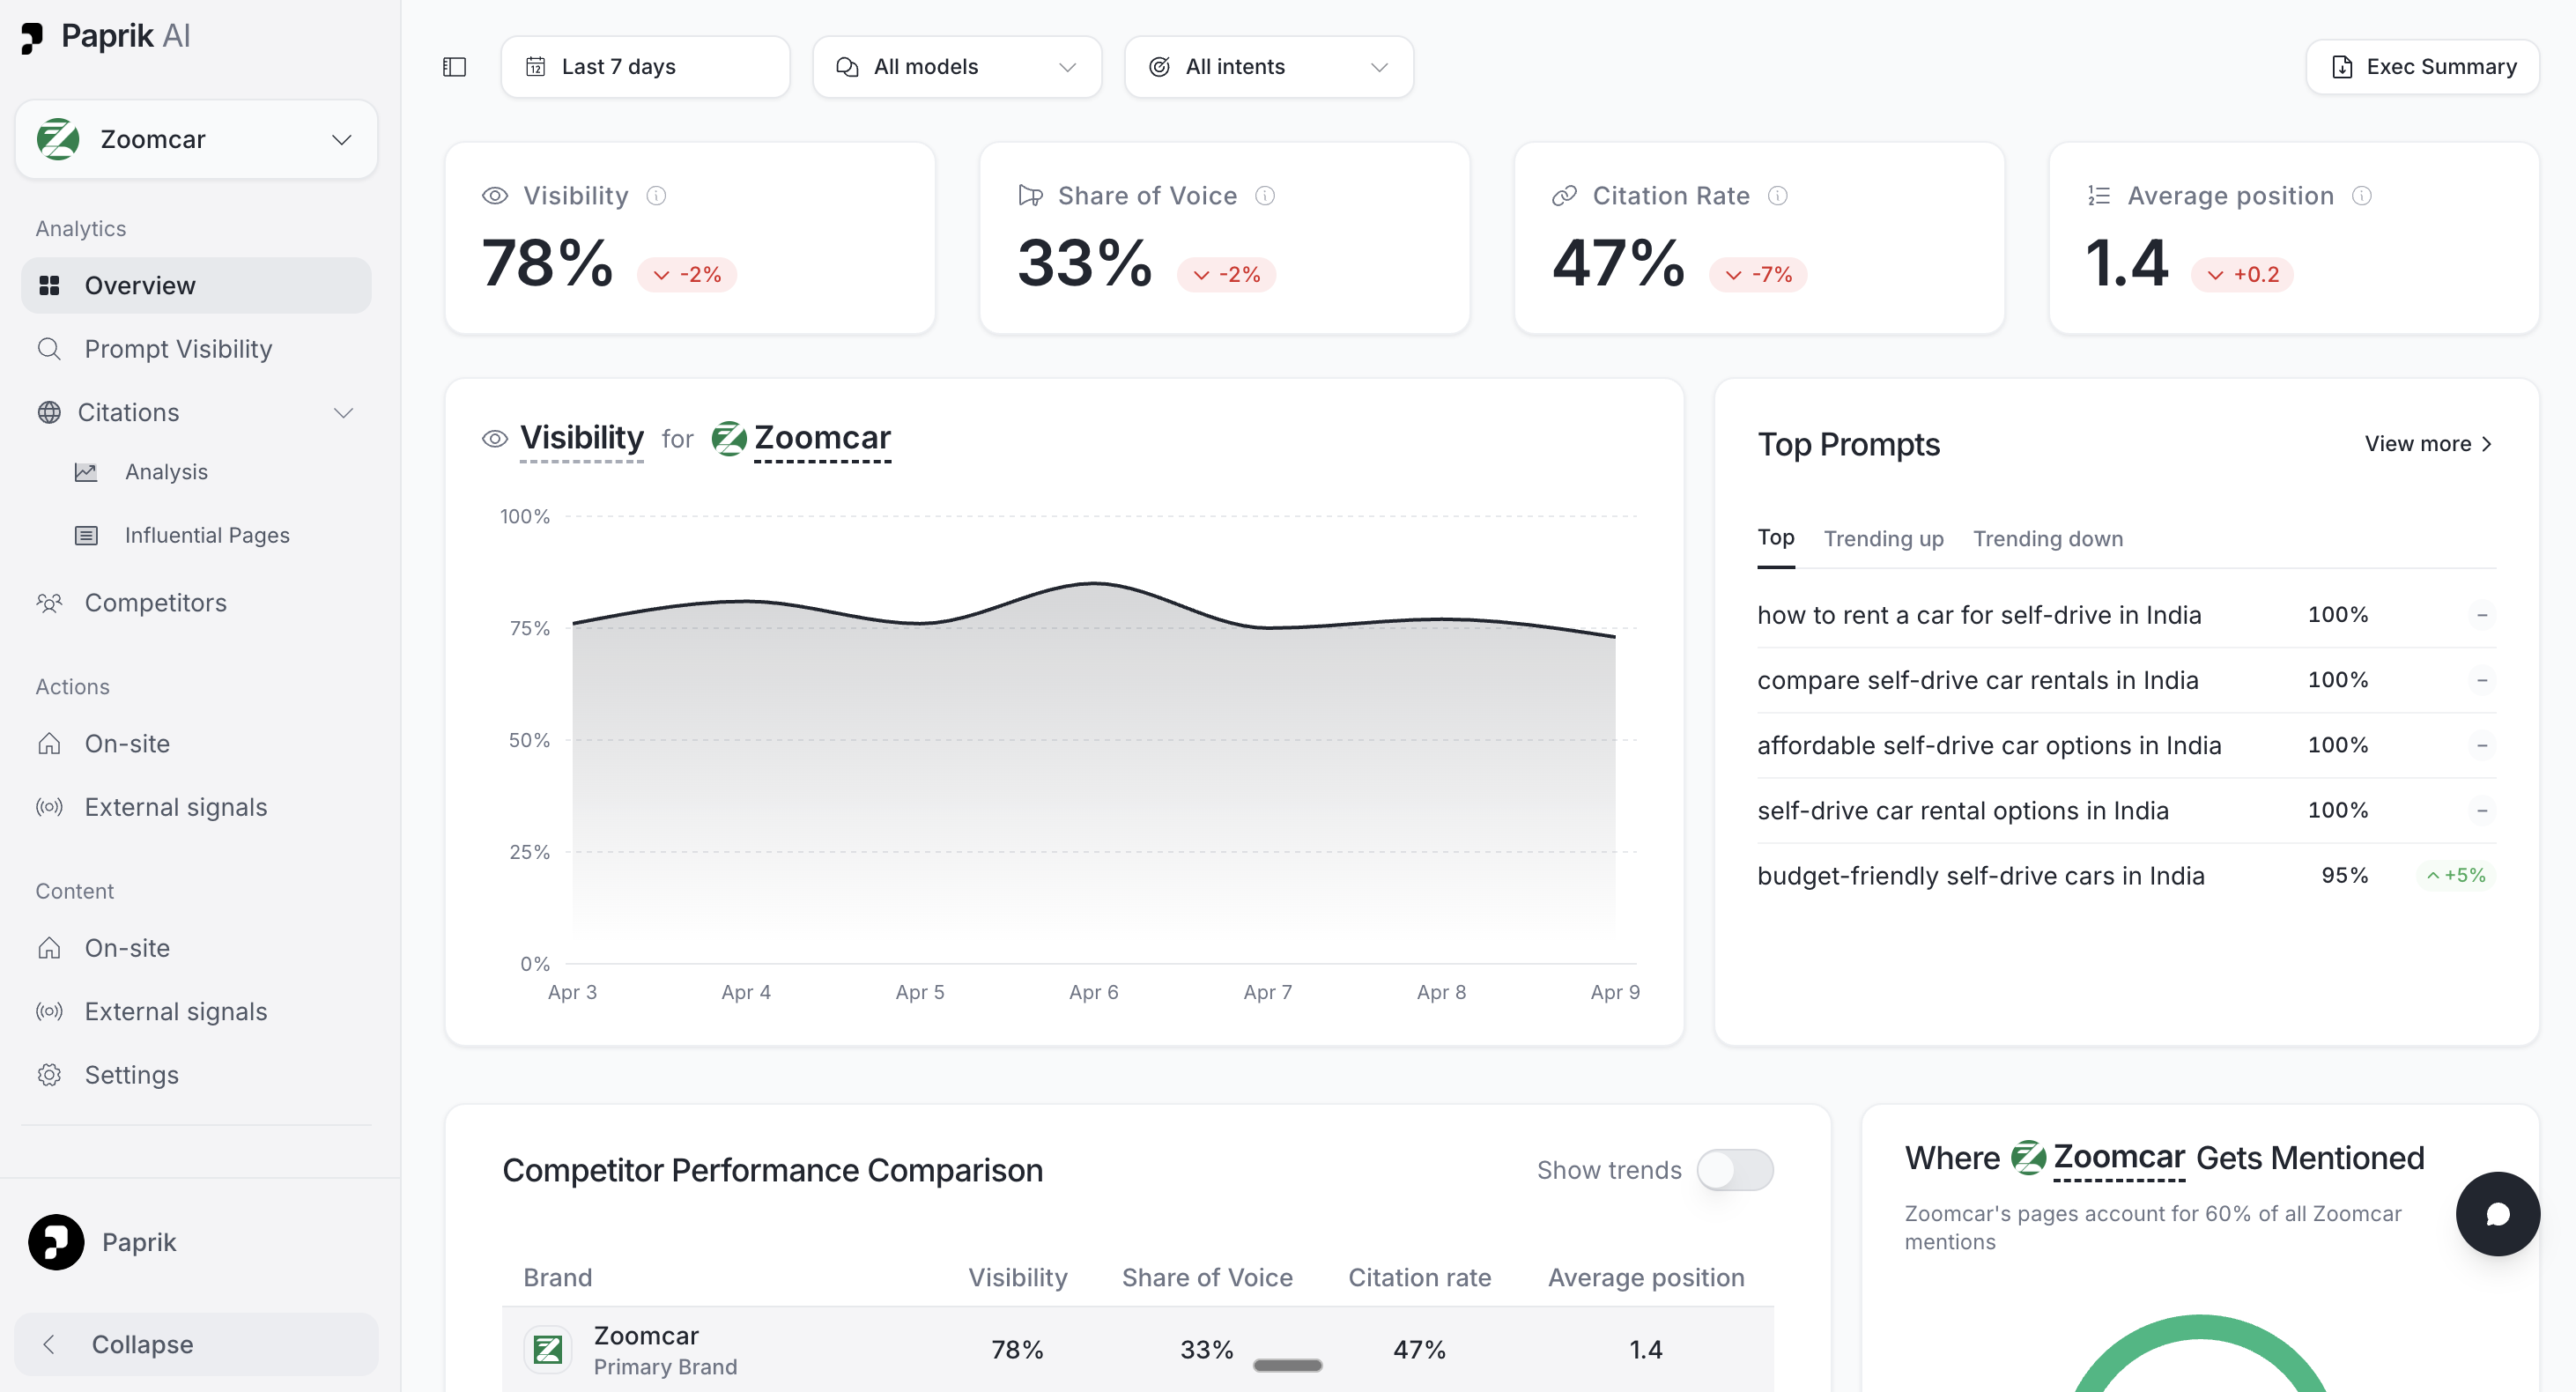Click 'how to rent a car for self-drive in India'
The height and width of the screenshot is (1392, 2576).
(1979, 615)
